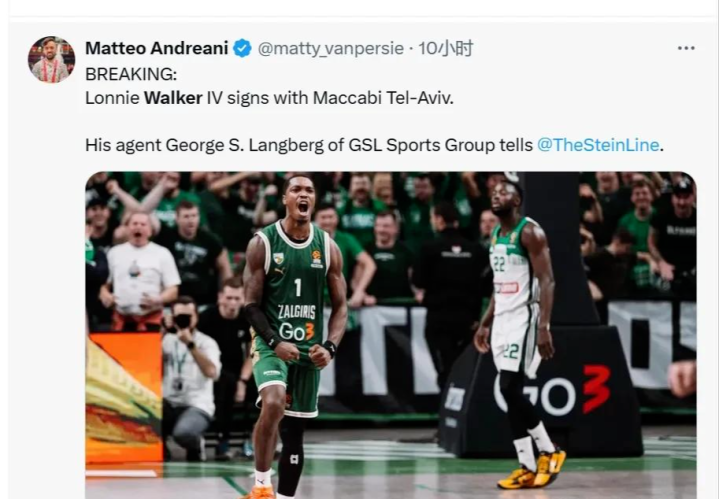Click the 10小时 timestamp of the tweet

[x=446, y=48]
